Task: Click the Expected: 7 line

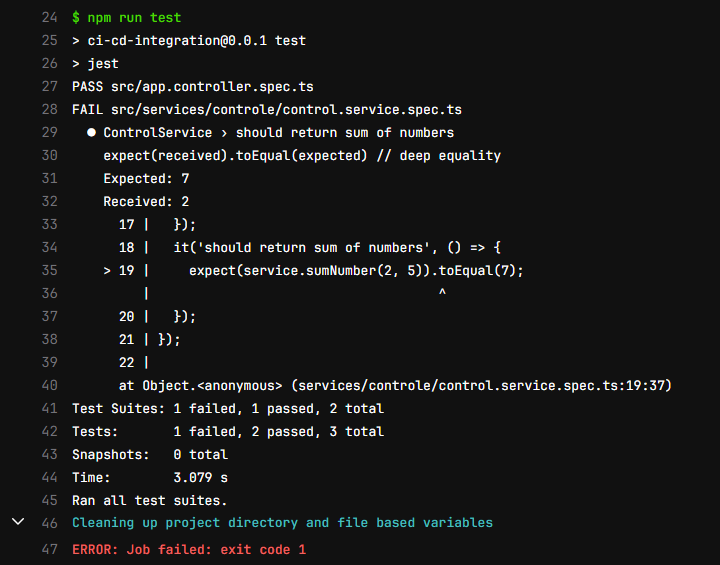Action: (146, 179)
